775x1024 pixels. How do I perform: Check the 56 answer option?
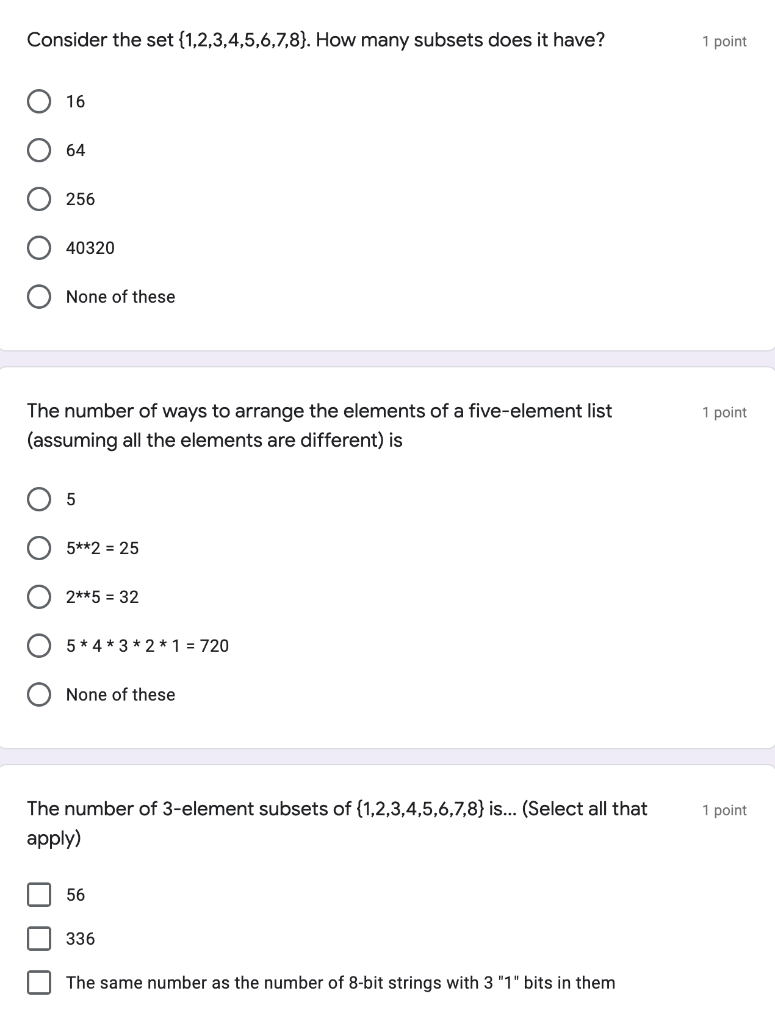[x=39, y=894]
